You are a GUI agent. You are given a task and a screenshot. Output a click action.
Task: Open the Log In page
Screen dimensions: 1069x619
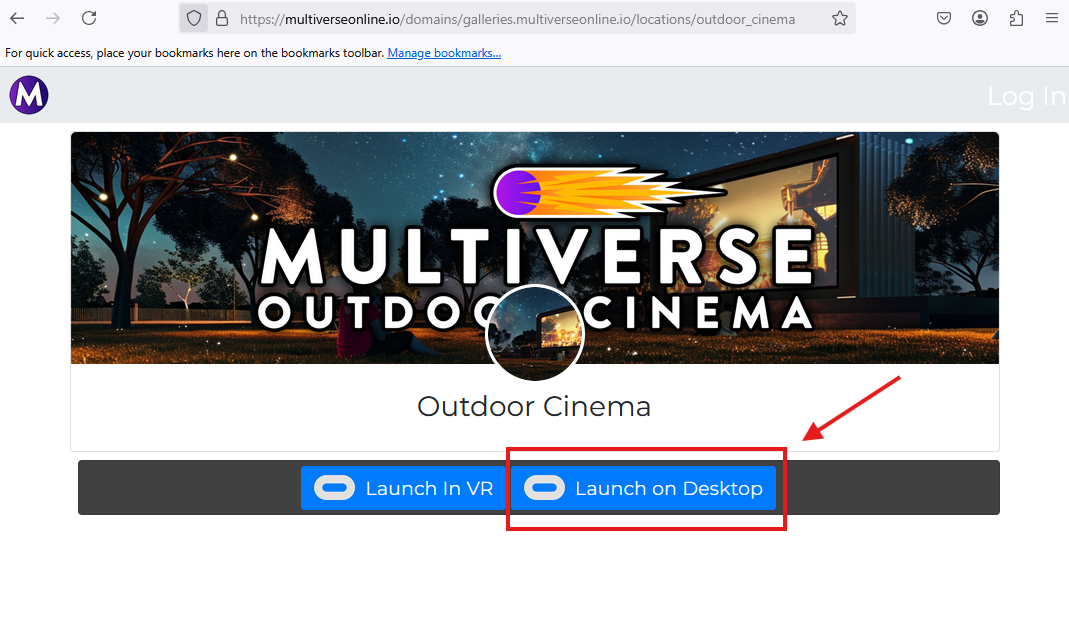(x=1026, y=95)
